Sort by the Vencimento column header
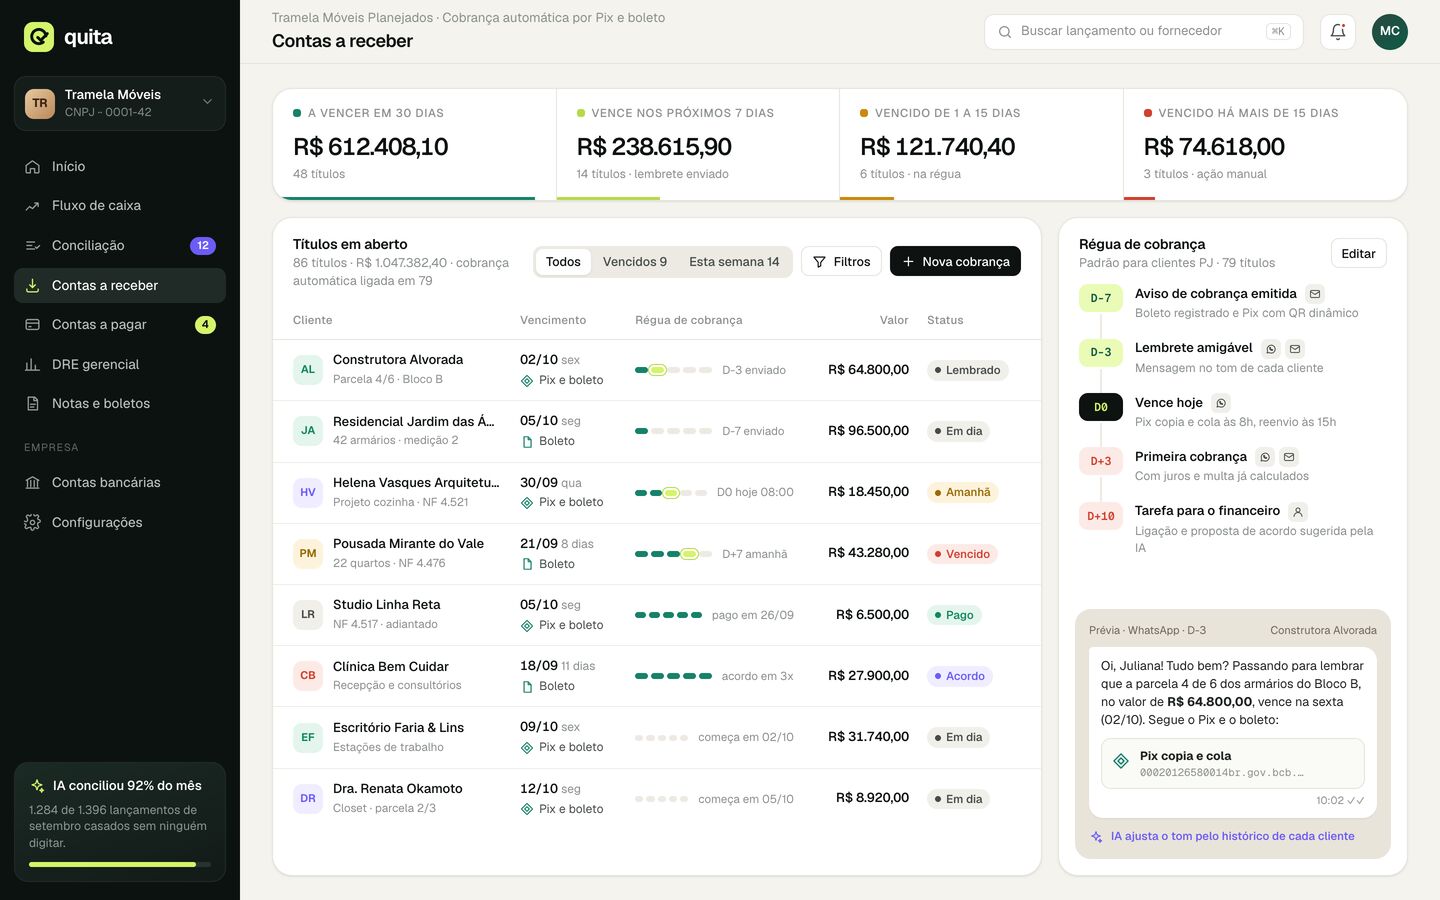This screenshot has height=900, width=1440. coord(553,320)
